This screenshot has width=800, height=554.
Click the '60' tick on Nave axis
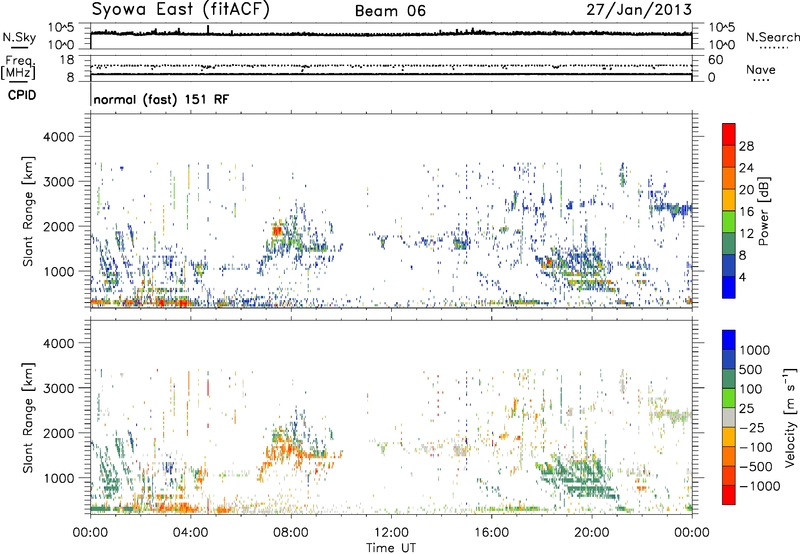(x=715, y=60)
